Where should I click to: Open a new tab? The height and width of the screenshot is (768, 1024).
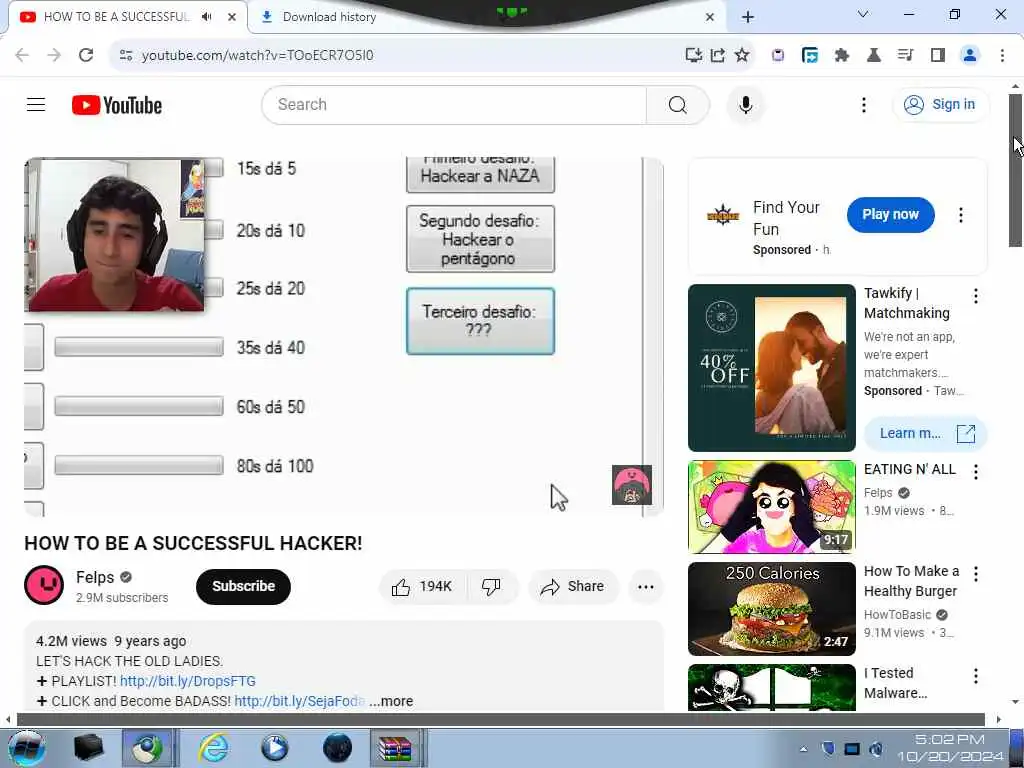tap(748, 17)
